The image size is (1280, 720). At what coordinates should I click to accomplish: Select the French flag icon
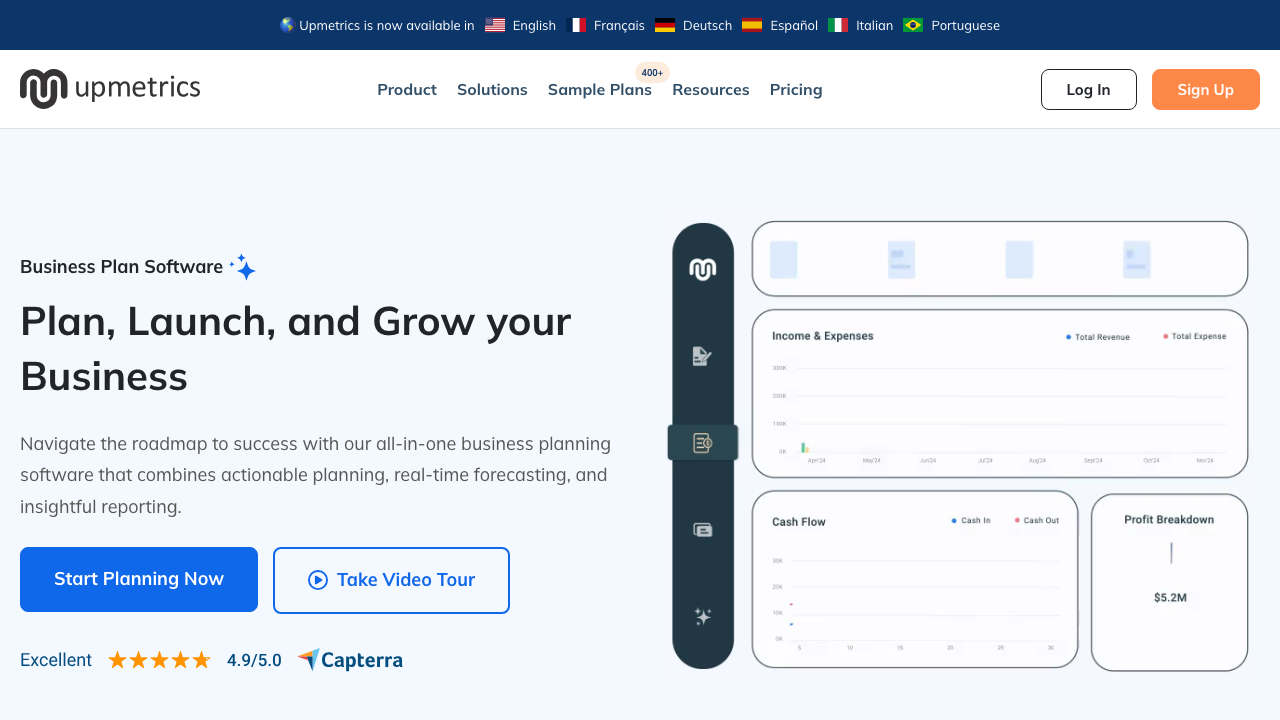coord(576,25)
